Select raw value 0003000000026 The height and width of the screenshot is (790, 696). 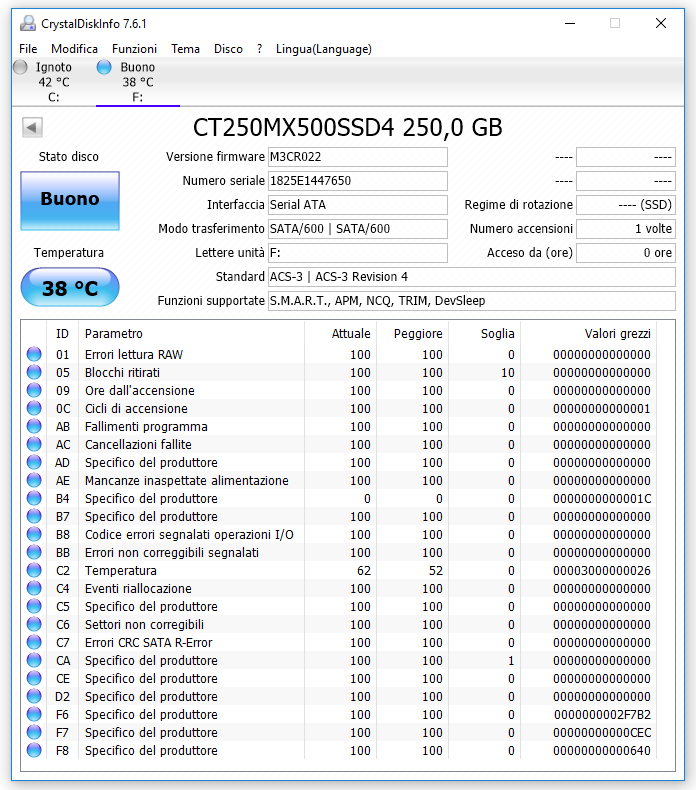pos(602,570)
